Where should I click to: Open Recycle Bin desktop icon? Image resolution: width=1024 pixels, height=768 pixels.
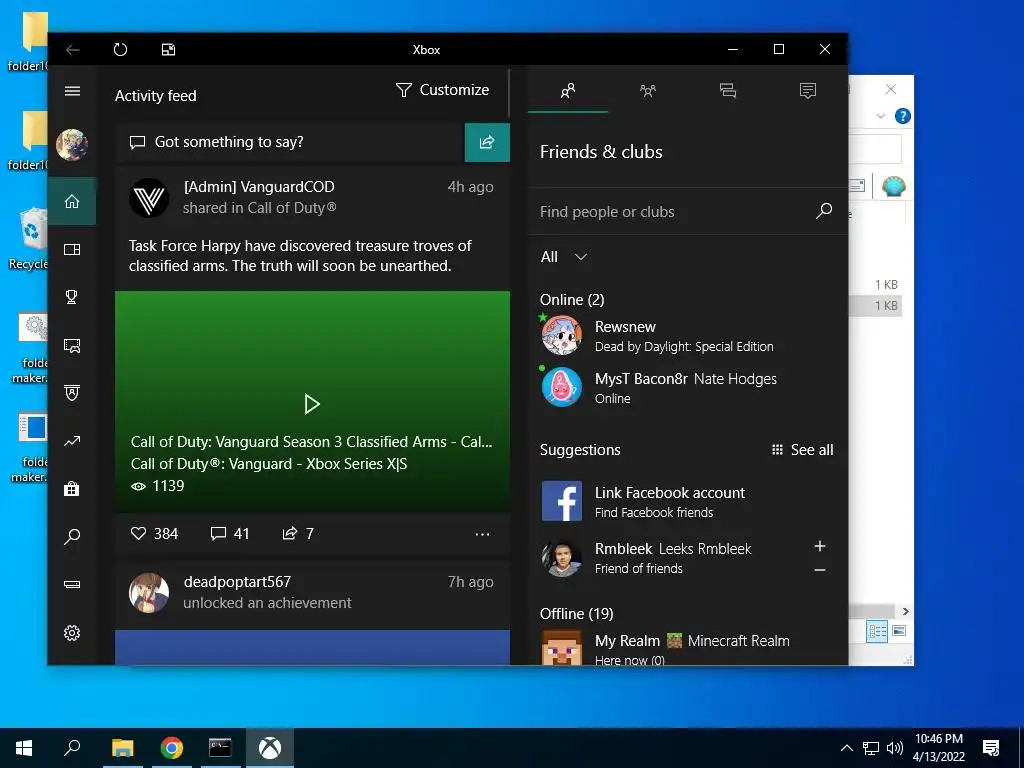(x=29, y=239)
